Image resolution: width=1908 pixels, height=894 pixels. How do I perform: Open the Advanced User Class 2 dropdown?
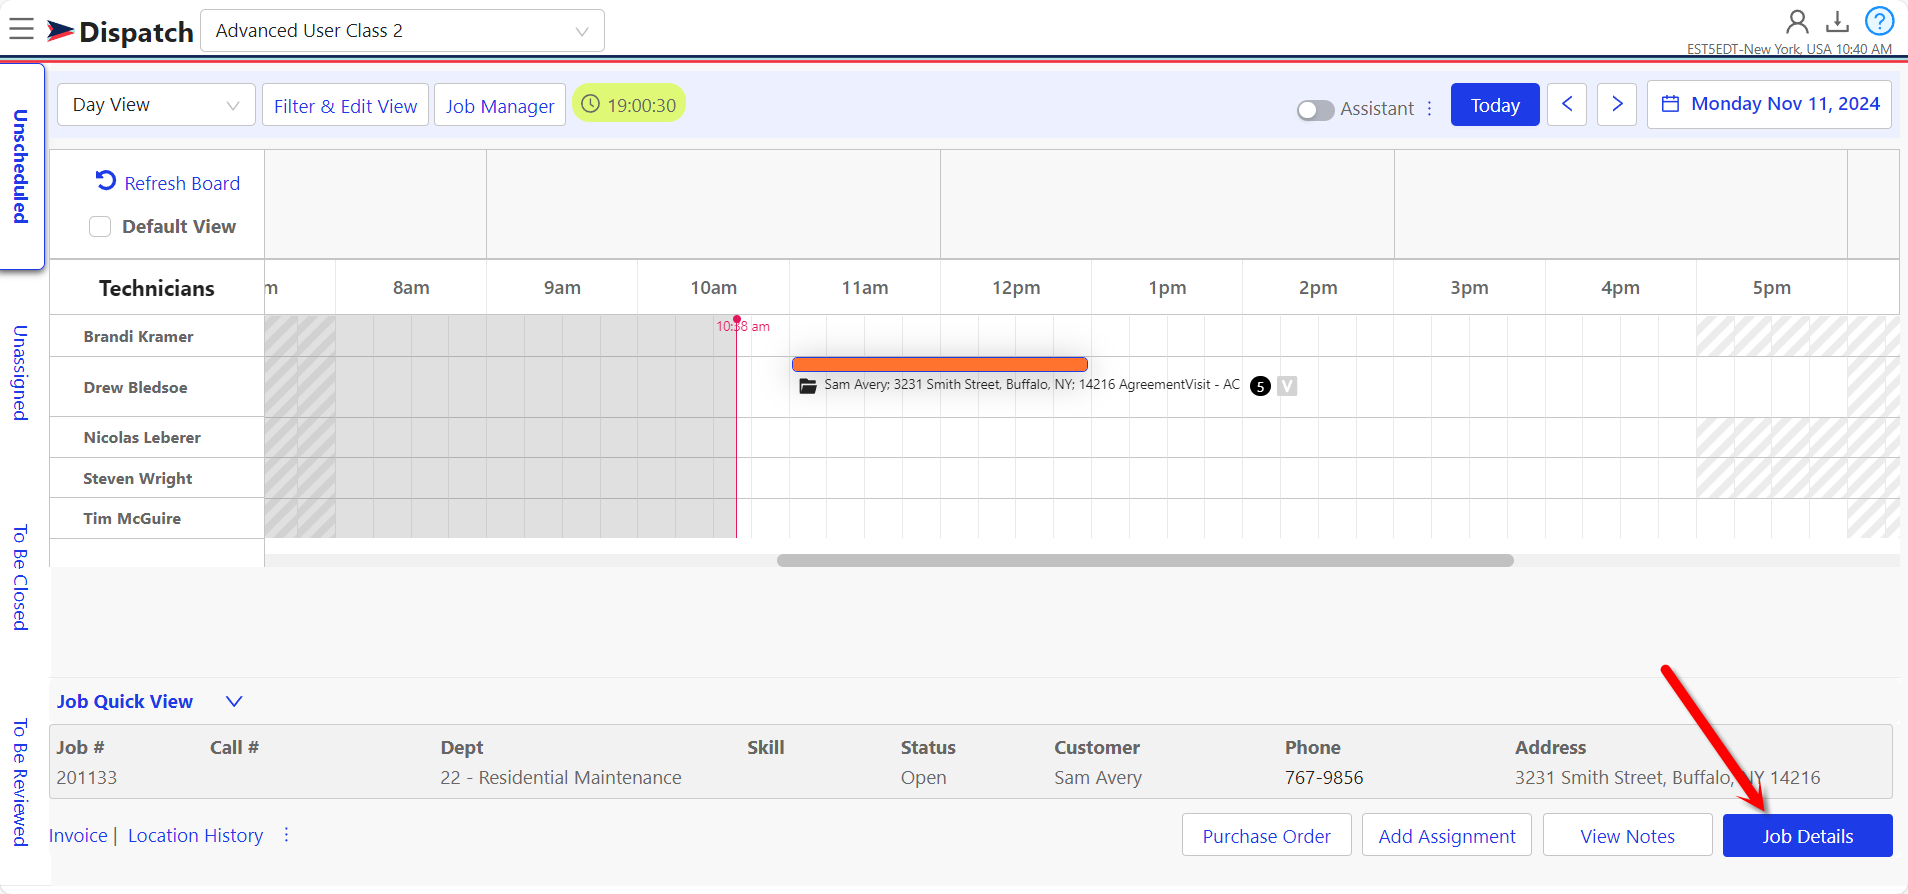(x=403, y=31)
